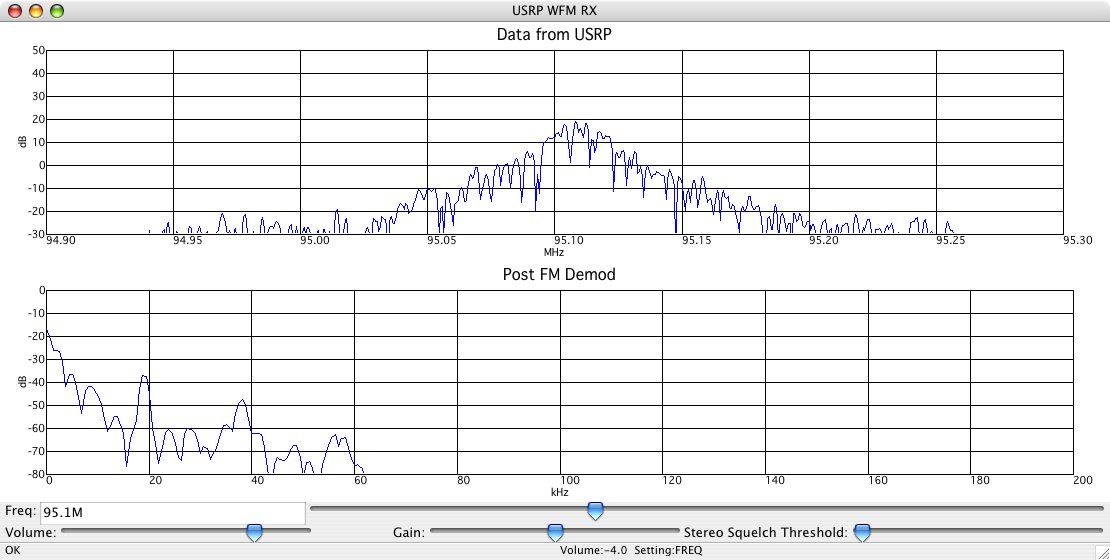
Task: Click the 95.05 axis tick label
Action: coord(442,241)
